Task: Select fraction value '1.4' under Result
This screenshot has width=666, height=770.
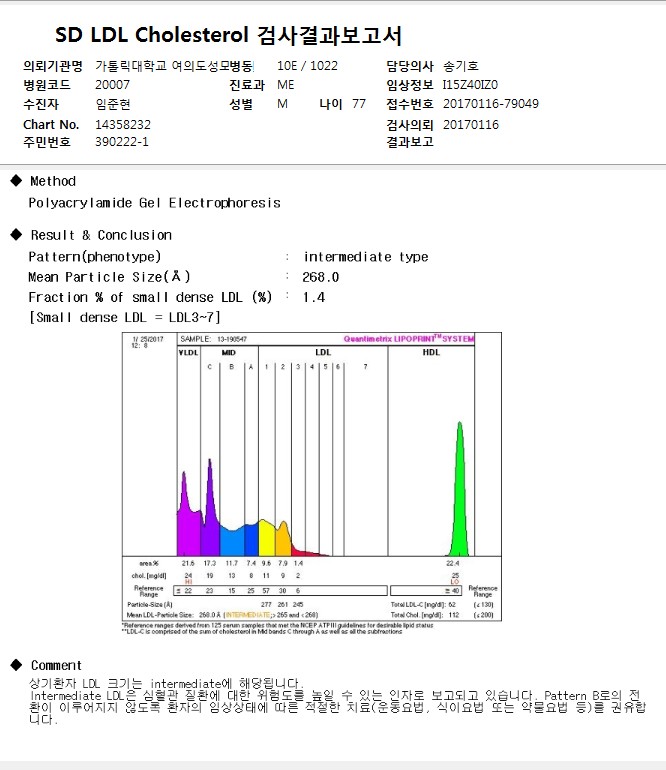Action: click(314, 298)
